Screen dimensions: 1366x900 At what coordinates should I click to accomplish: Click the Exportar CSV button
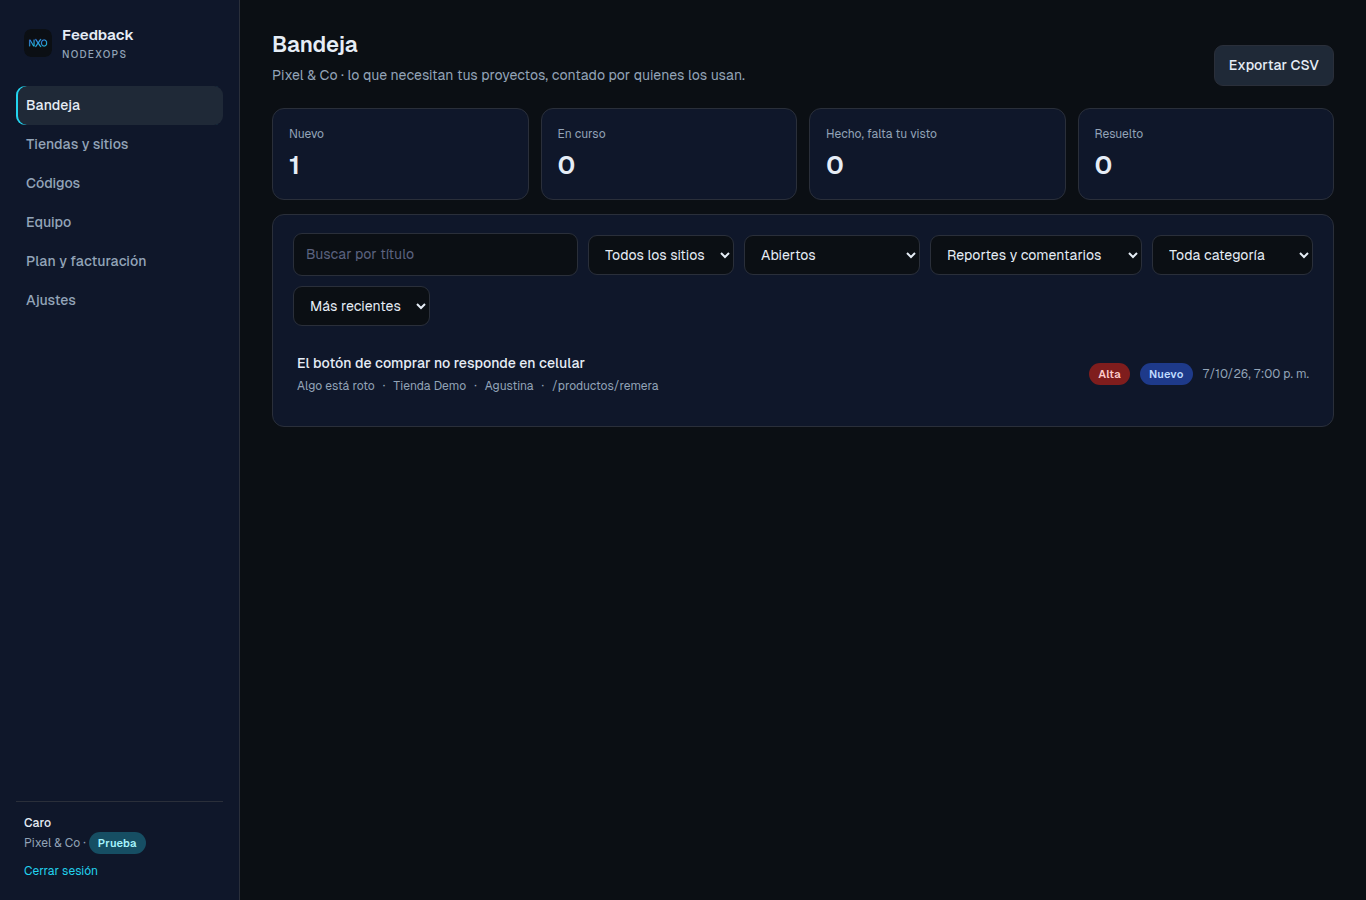(x=1273, y=65)
